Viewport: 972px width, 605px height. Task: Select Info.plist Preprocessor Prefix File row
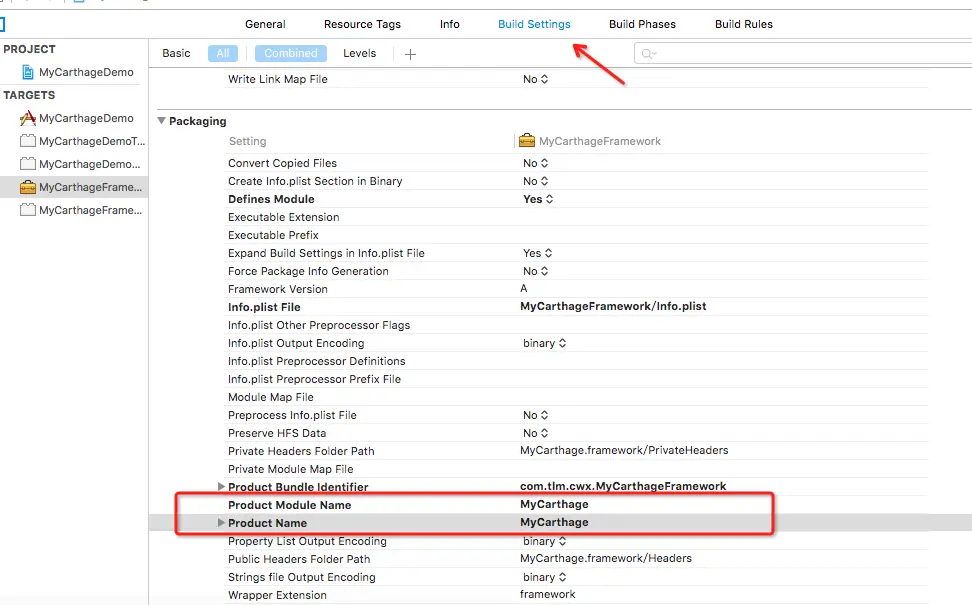[x=577, y=379]
